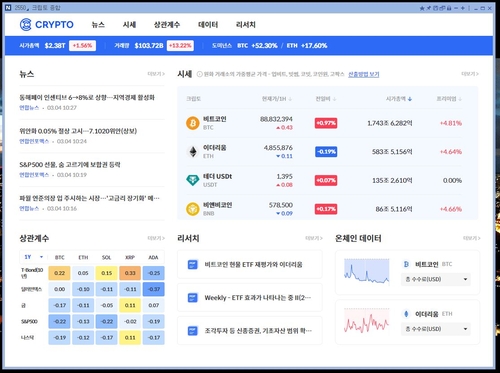The width and height of the screenshot is (500, 373).
Task: Sort by 프리미엄 column arrow
Action: (x=460, y=99)
